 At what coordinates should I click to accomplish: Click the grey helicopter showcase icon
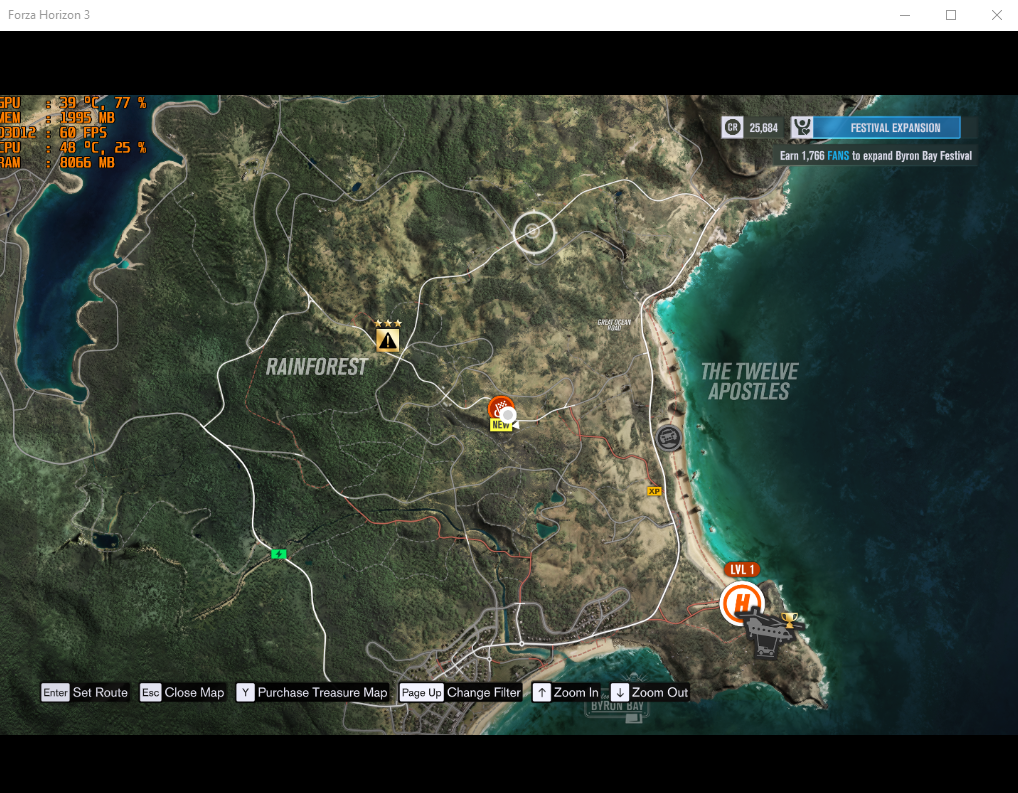point(769,633)
